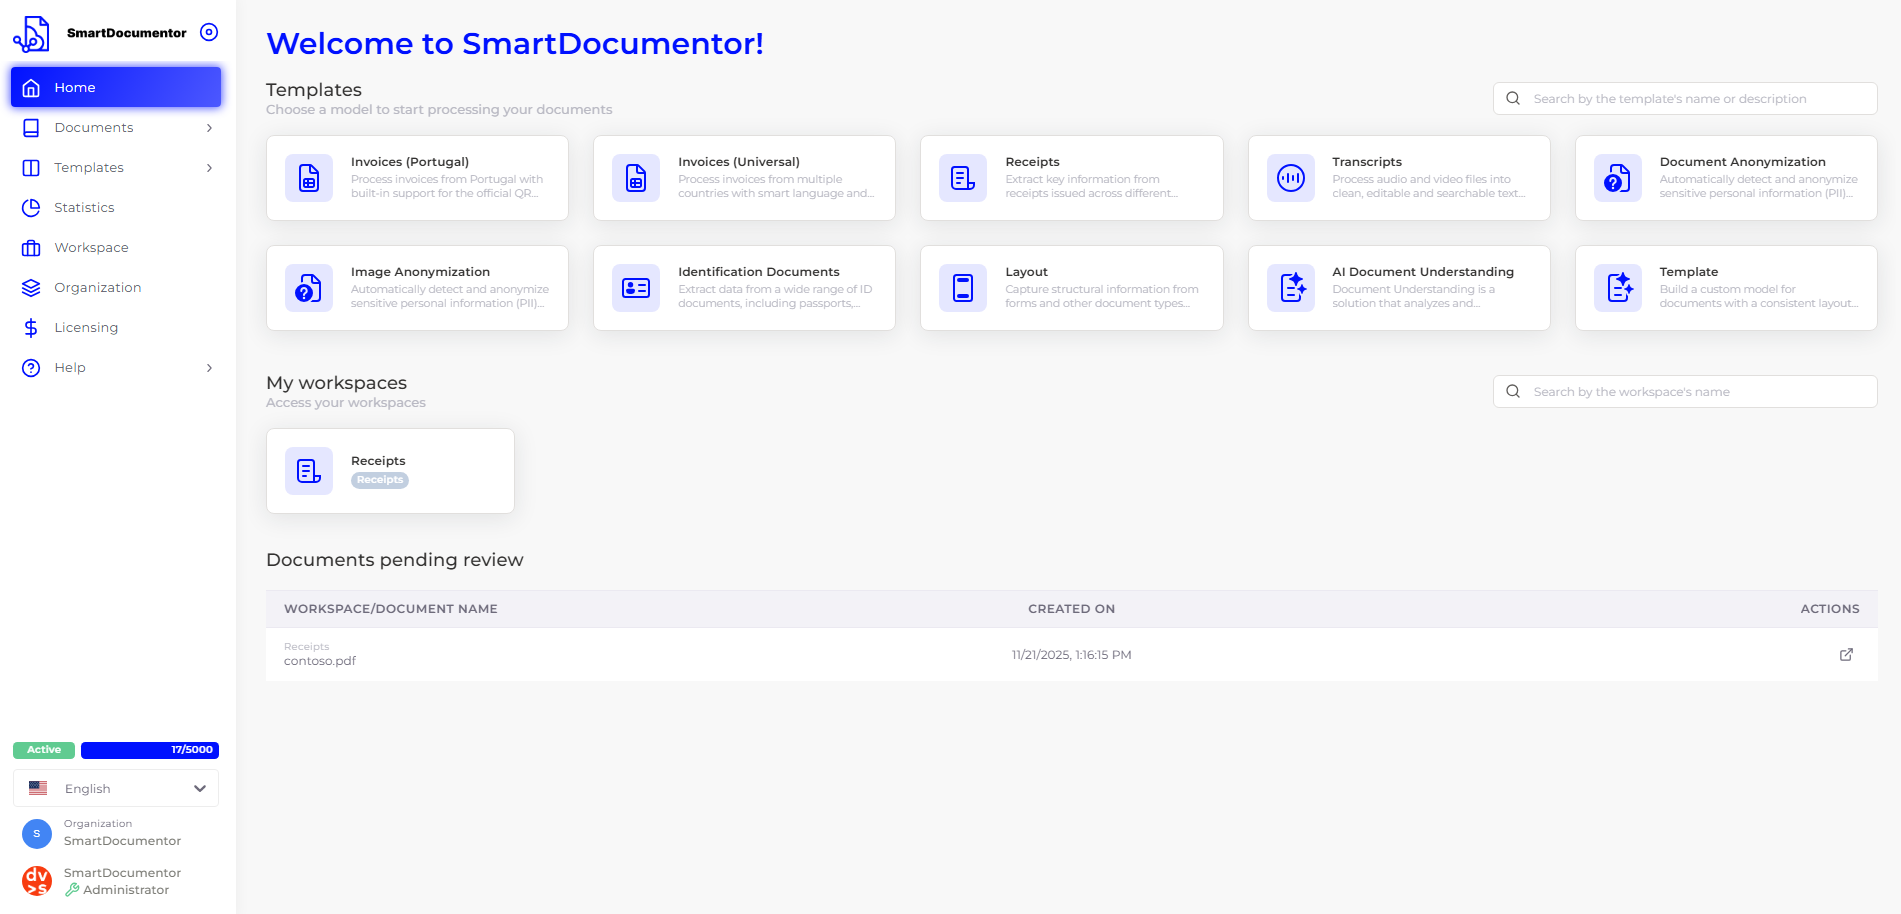Open contoso.pdf using the external link icon

[1846, 655]
